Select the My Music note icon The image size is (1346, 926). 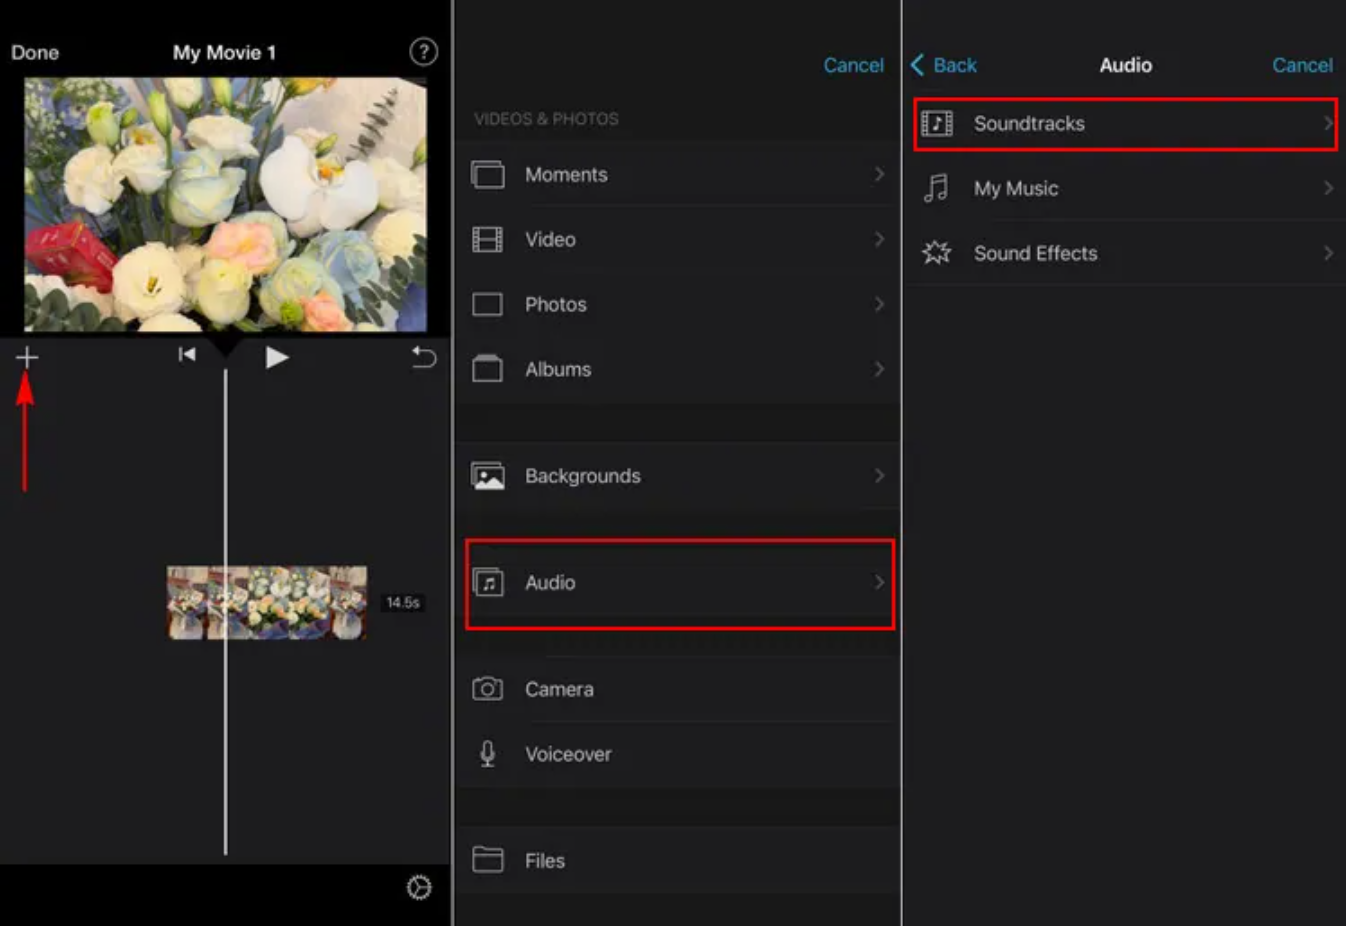937,188
